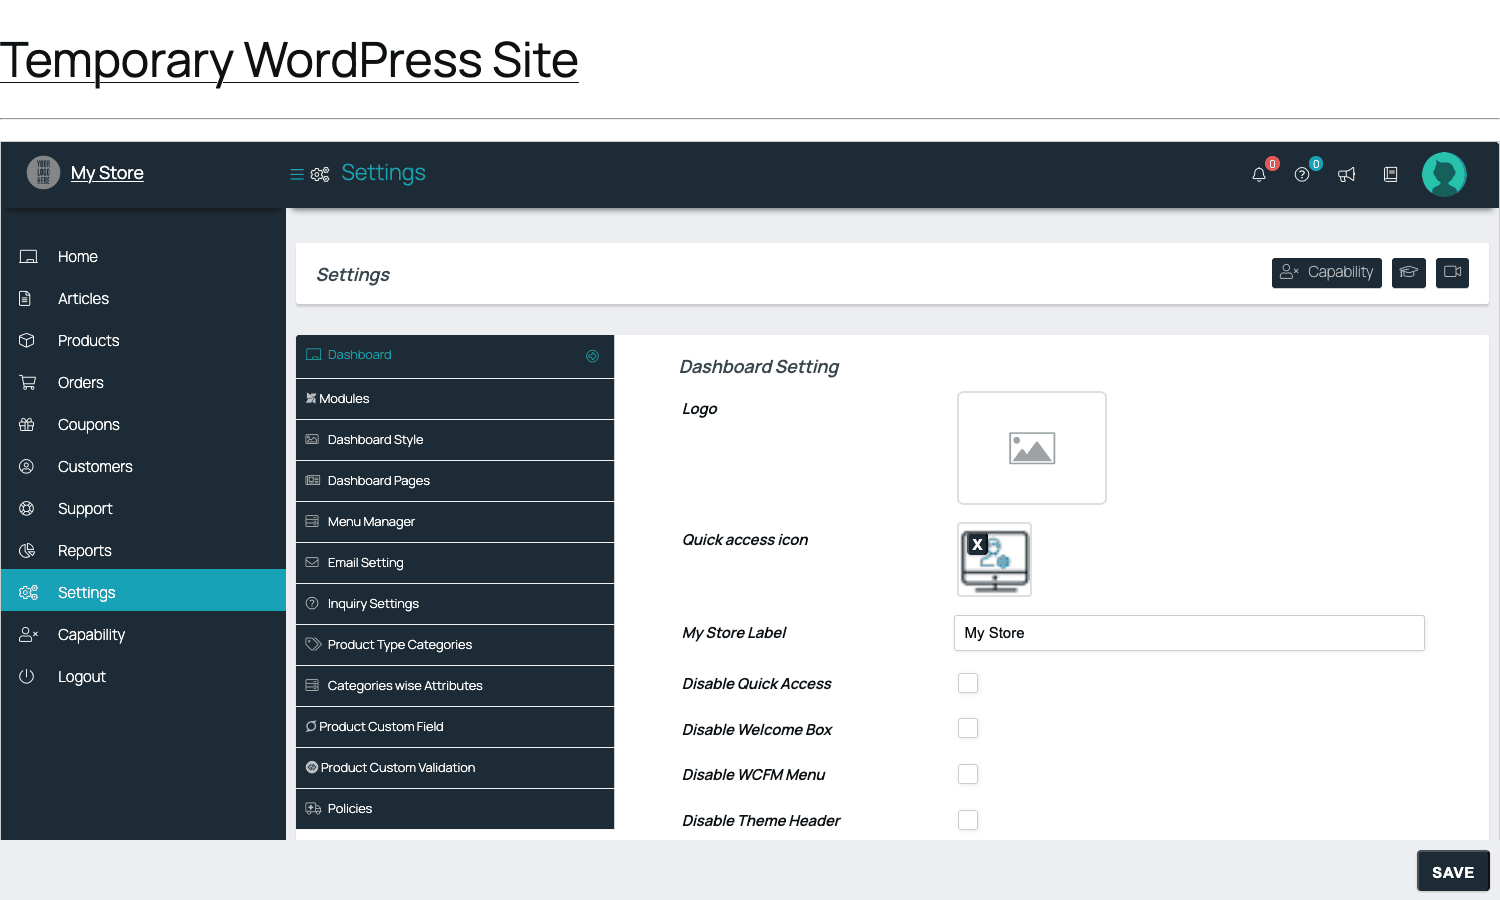Follow the Temporary WordPress Site link

point(289,60)
